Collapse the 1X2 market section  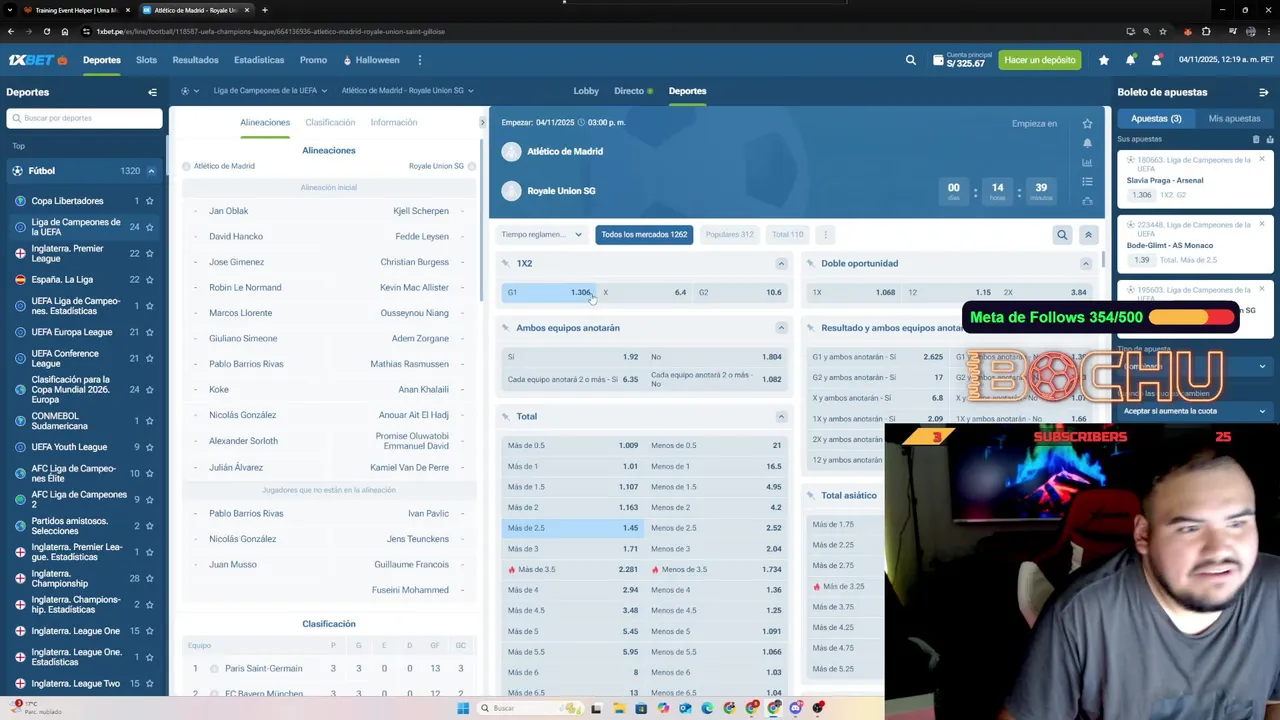pos(781,264)
